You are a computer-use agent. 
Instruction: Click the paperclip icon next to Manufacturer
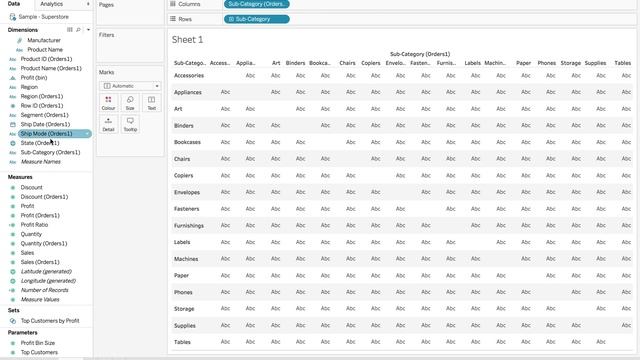19,40
